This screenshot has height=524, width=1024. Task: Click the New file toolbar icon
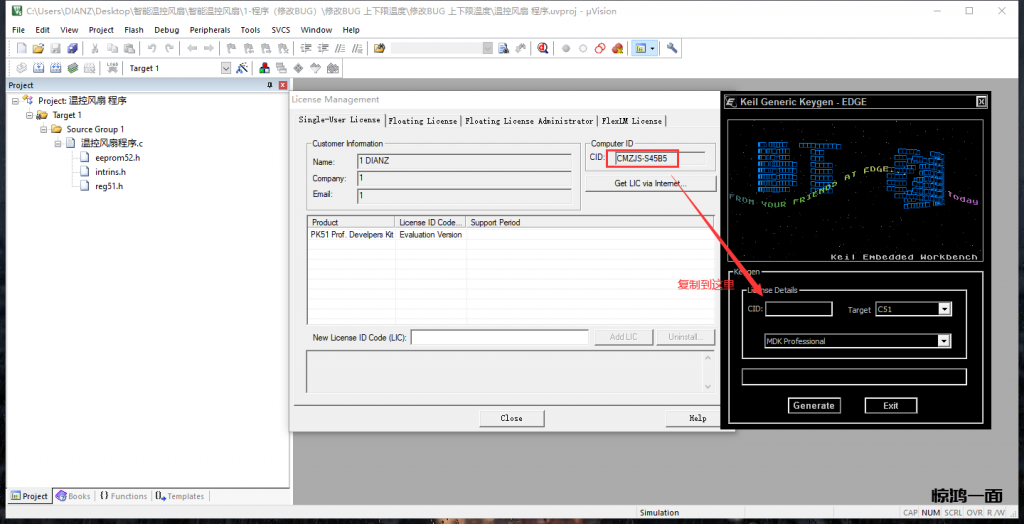[21, 48]
